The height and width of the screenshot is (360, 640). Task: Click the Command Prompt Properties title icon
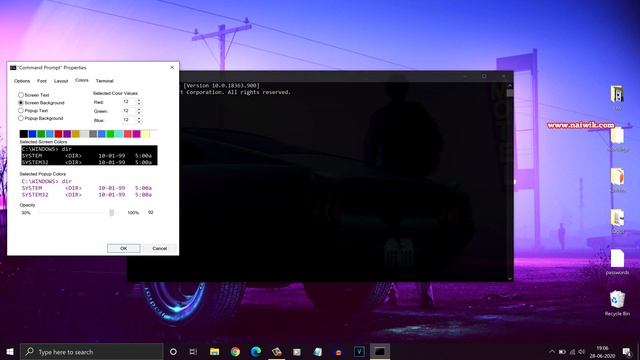(13, 67)
